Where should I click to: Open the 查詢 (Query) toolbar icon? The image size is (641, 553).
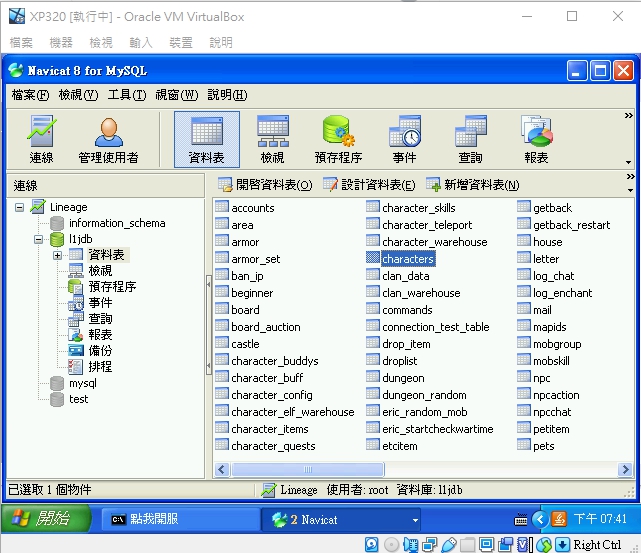tap(471, 139)
